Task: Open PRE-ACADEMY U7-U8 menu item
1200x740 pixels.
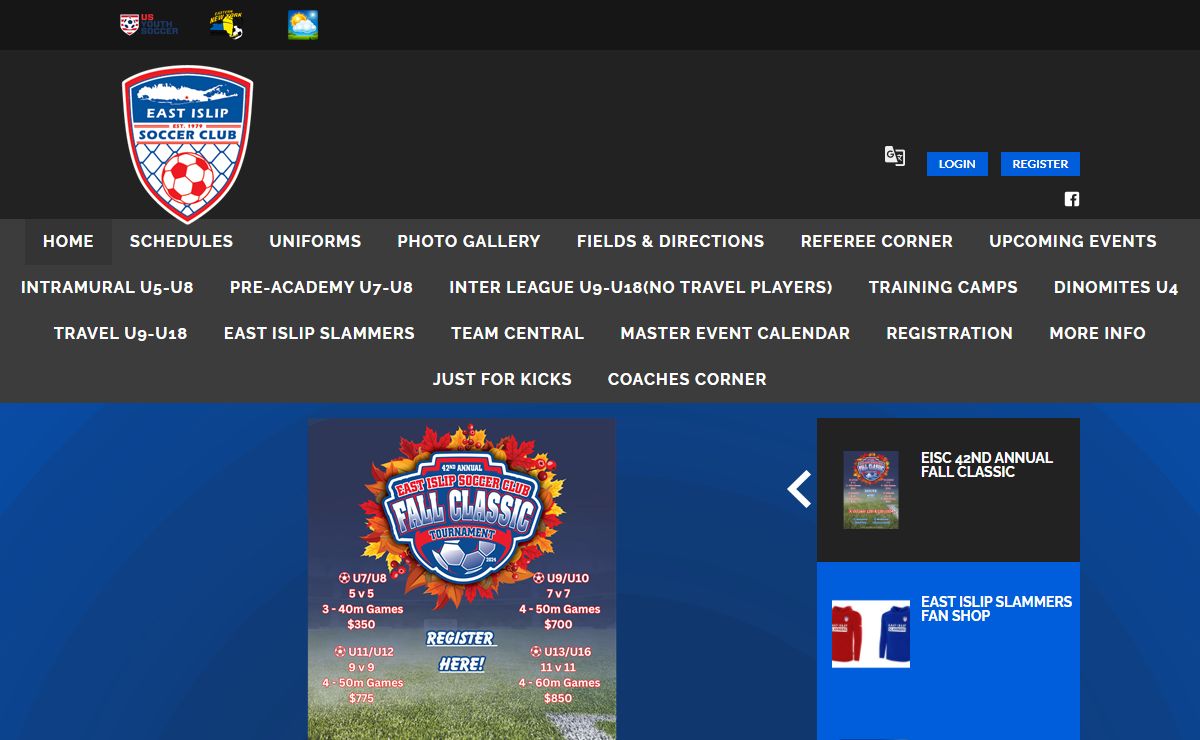Action: 321,287
